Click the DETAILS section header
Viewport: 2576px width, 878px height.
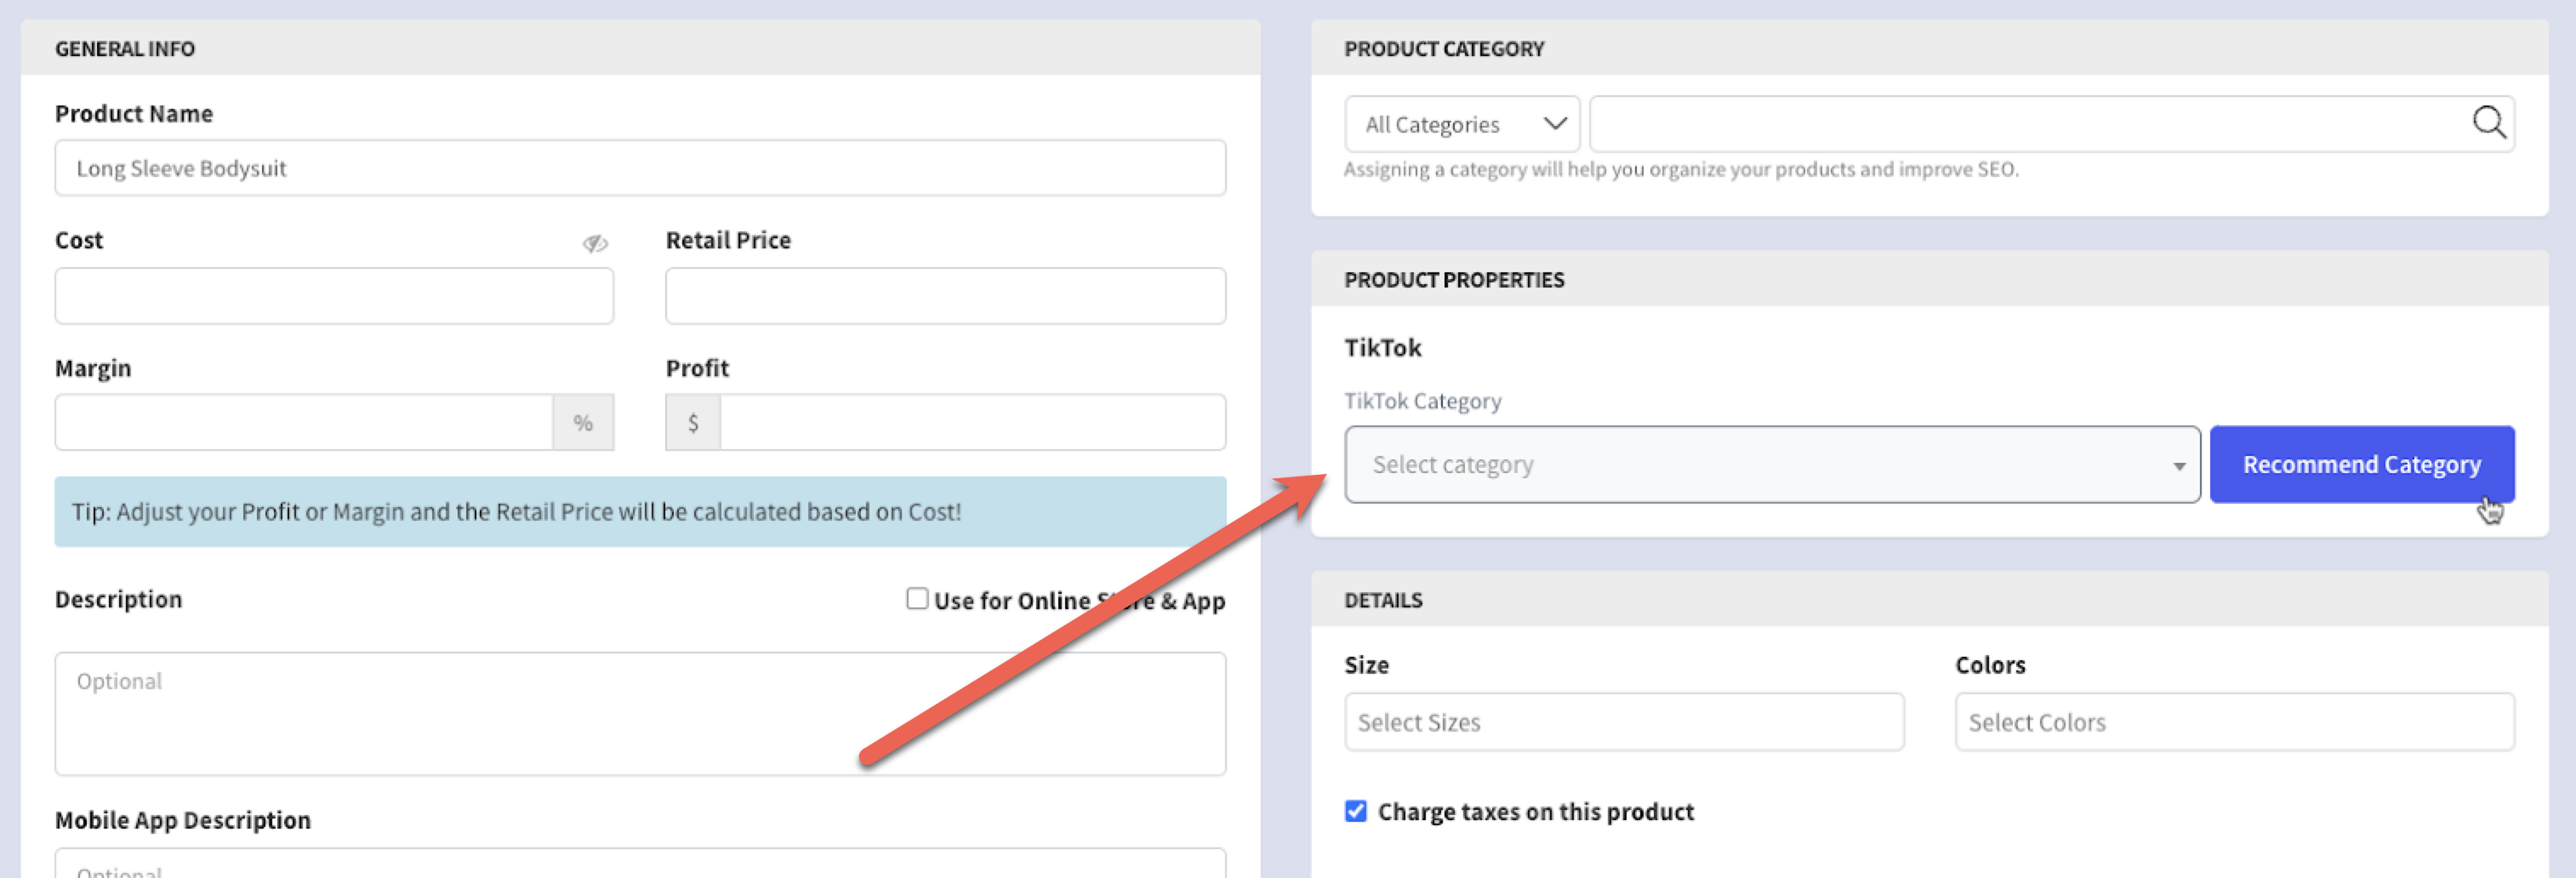(x=1383, y=600)
